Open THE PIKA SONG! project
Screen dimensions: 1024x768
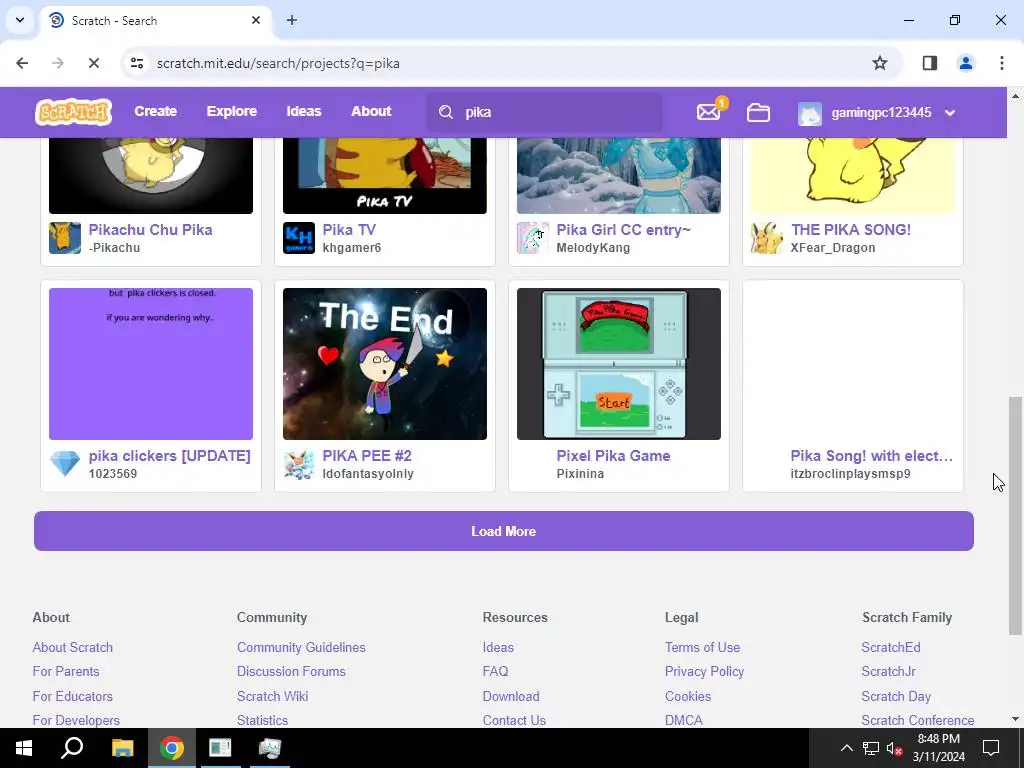tap(851, 230)
